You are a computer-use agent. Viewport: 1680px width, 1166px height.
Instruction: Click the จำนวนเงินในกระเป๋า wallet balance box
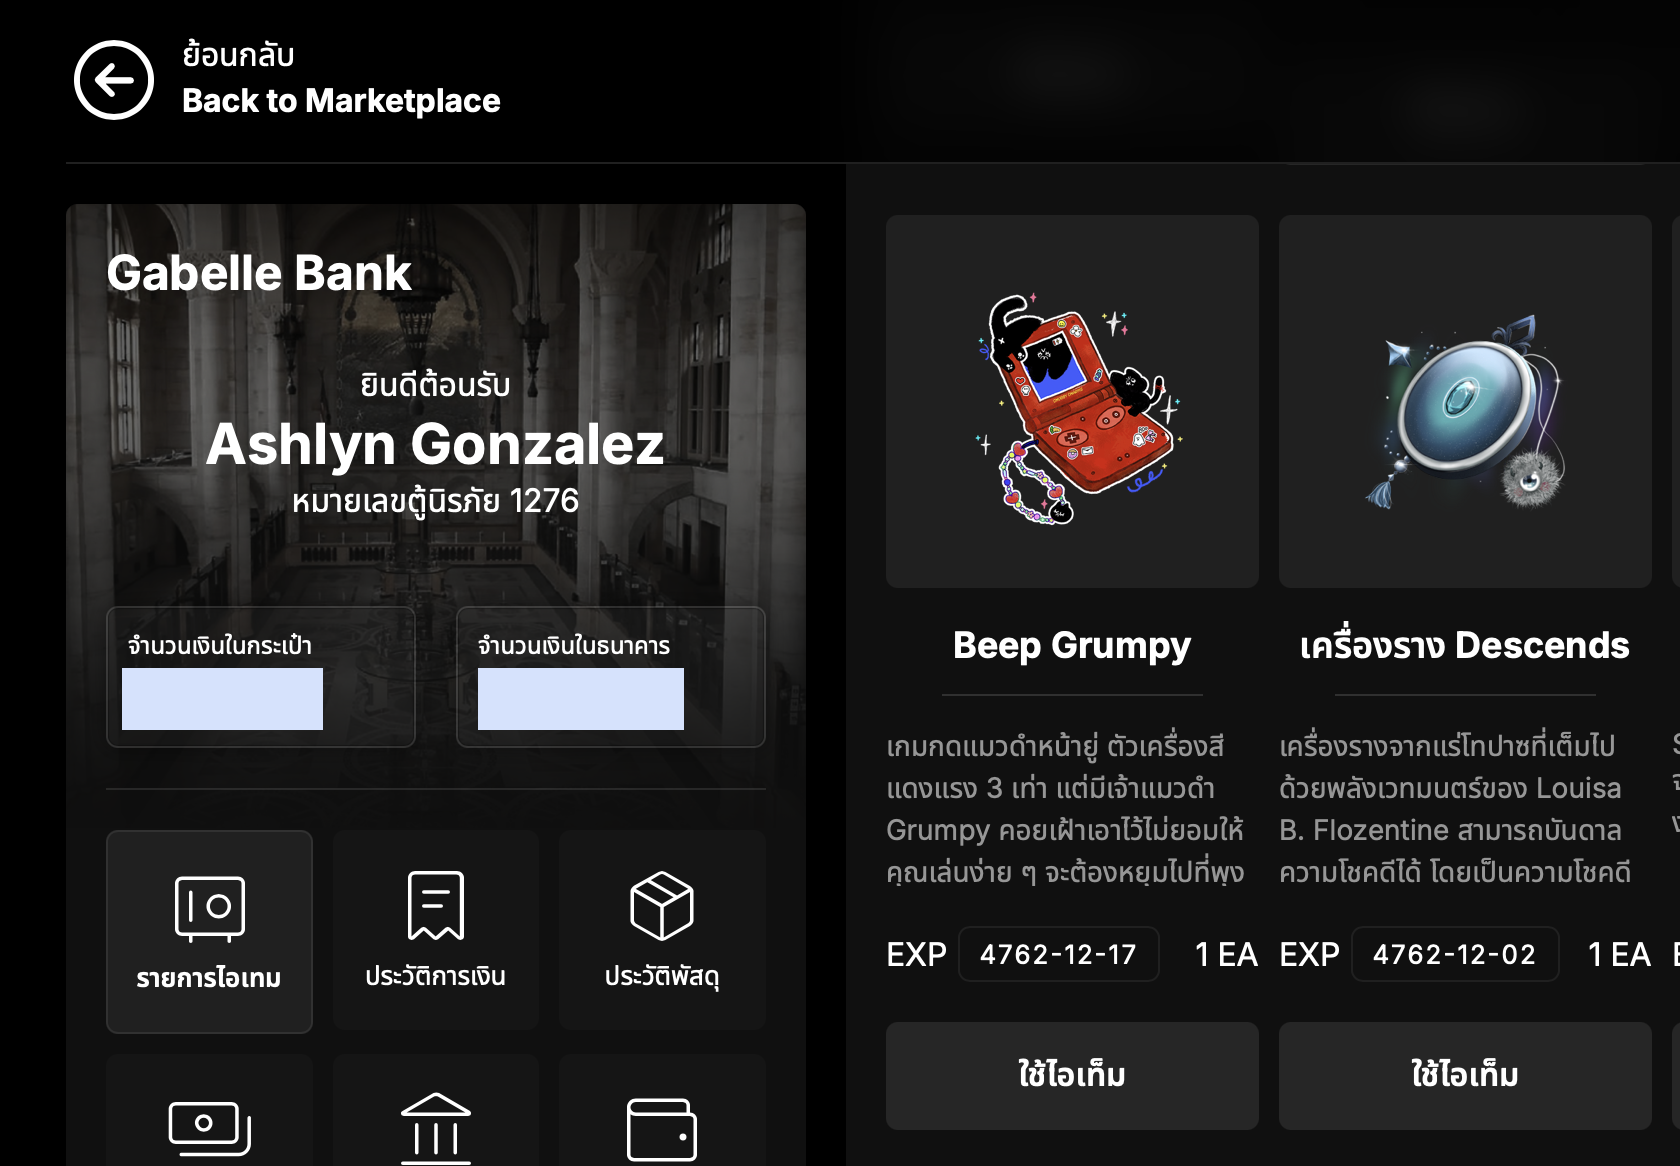coord(261,677)
